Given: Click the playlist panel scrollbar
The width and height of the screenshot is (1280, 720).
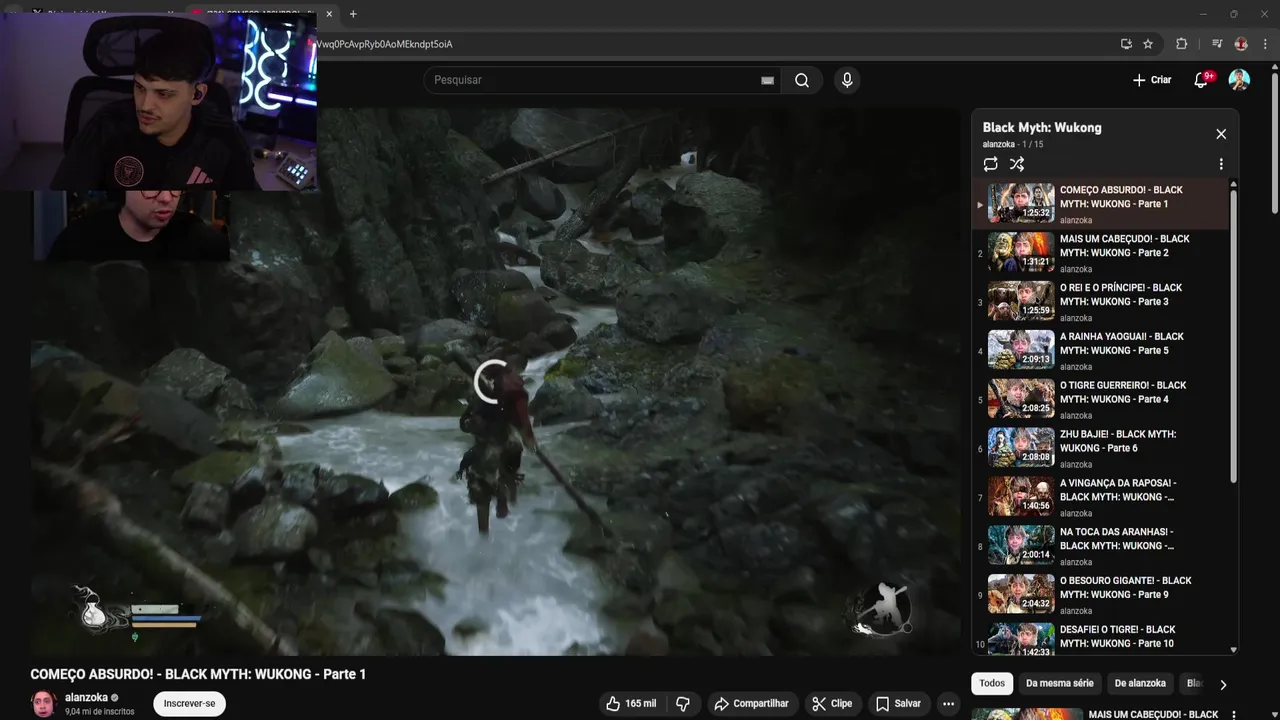Looking at the screenshot, I should pyautogui.click(x=1233, y=334).
